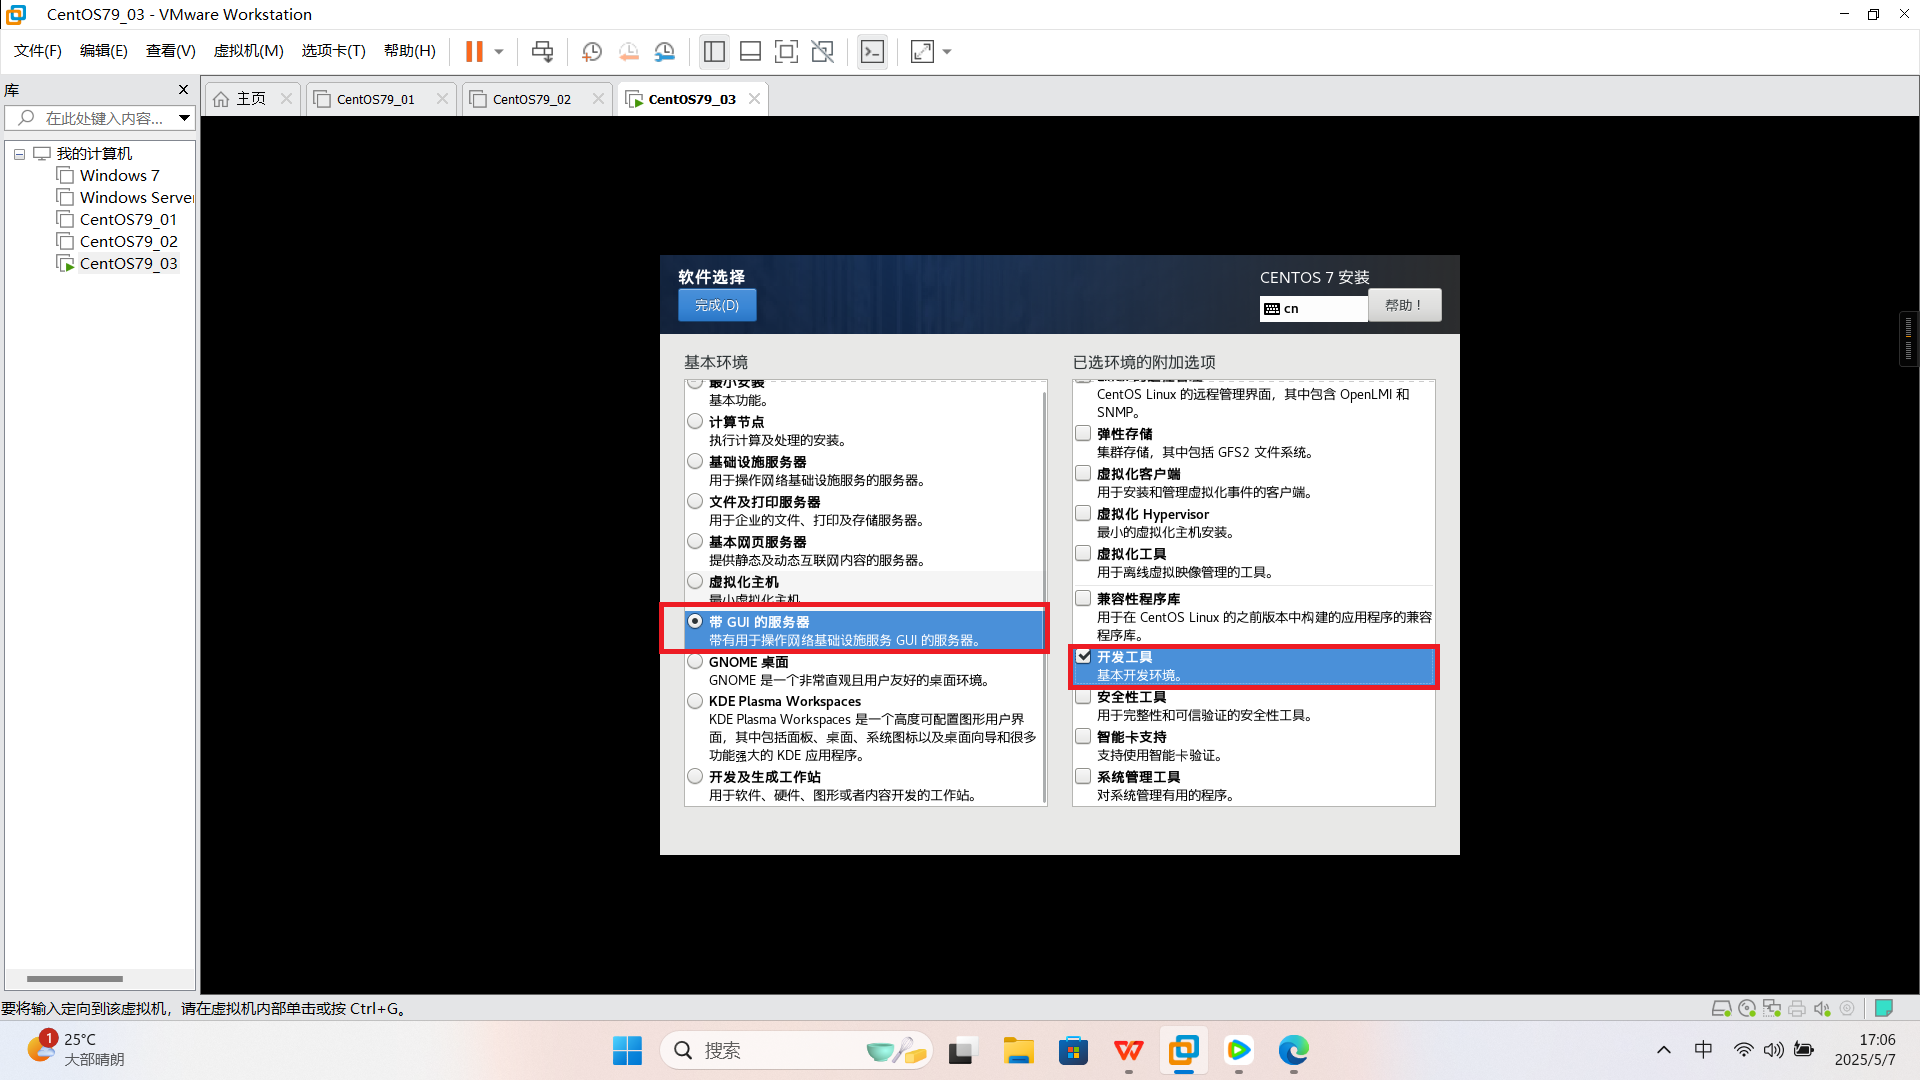Toggle the console view icon
This screenshot has height=1080, width=1920.
point(872,51)
